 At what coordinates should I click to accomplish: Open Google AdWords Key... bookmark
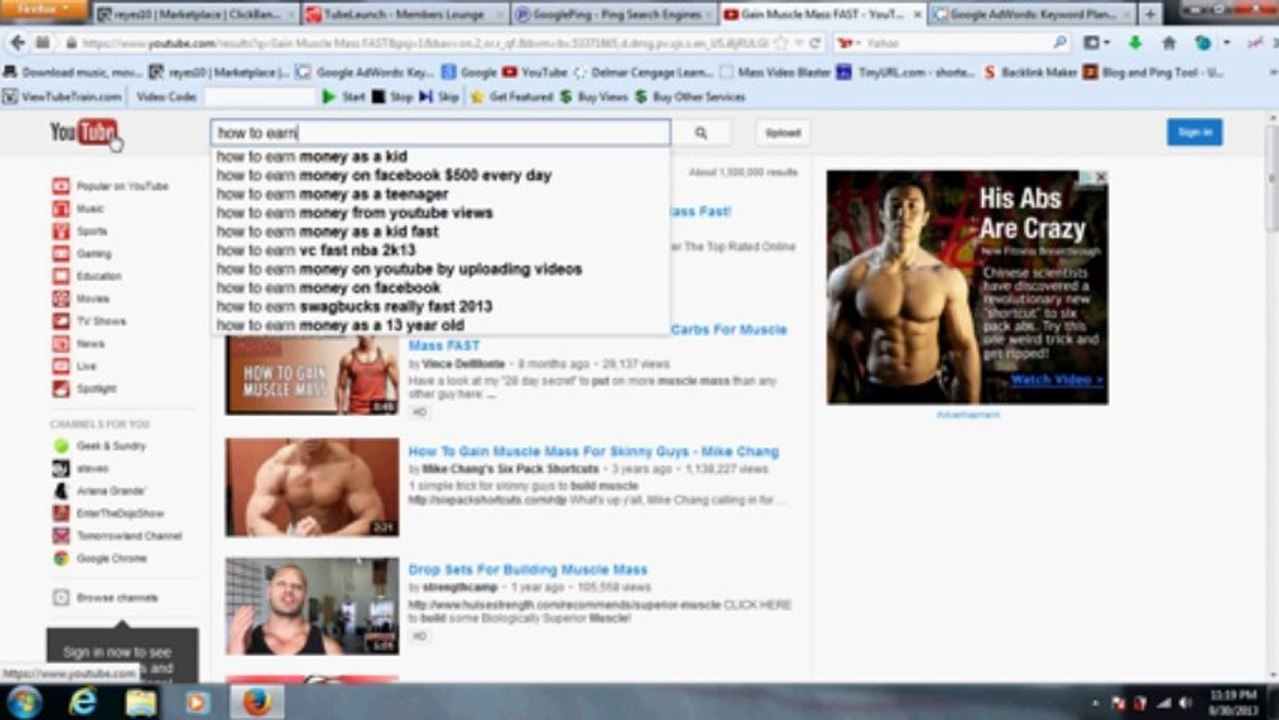click(x=366, y=72)
